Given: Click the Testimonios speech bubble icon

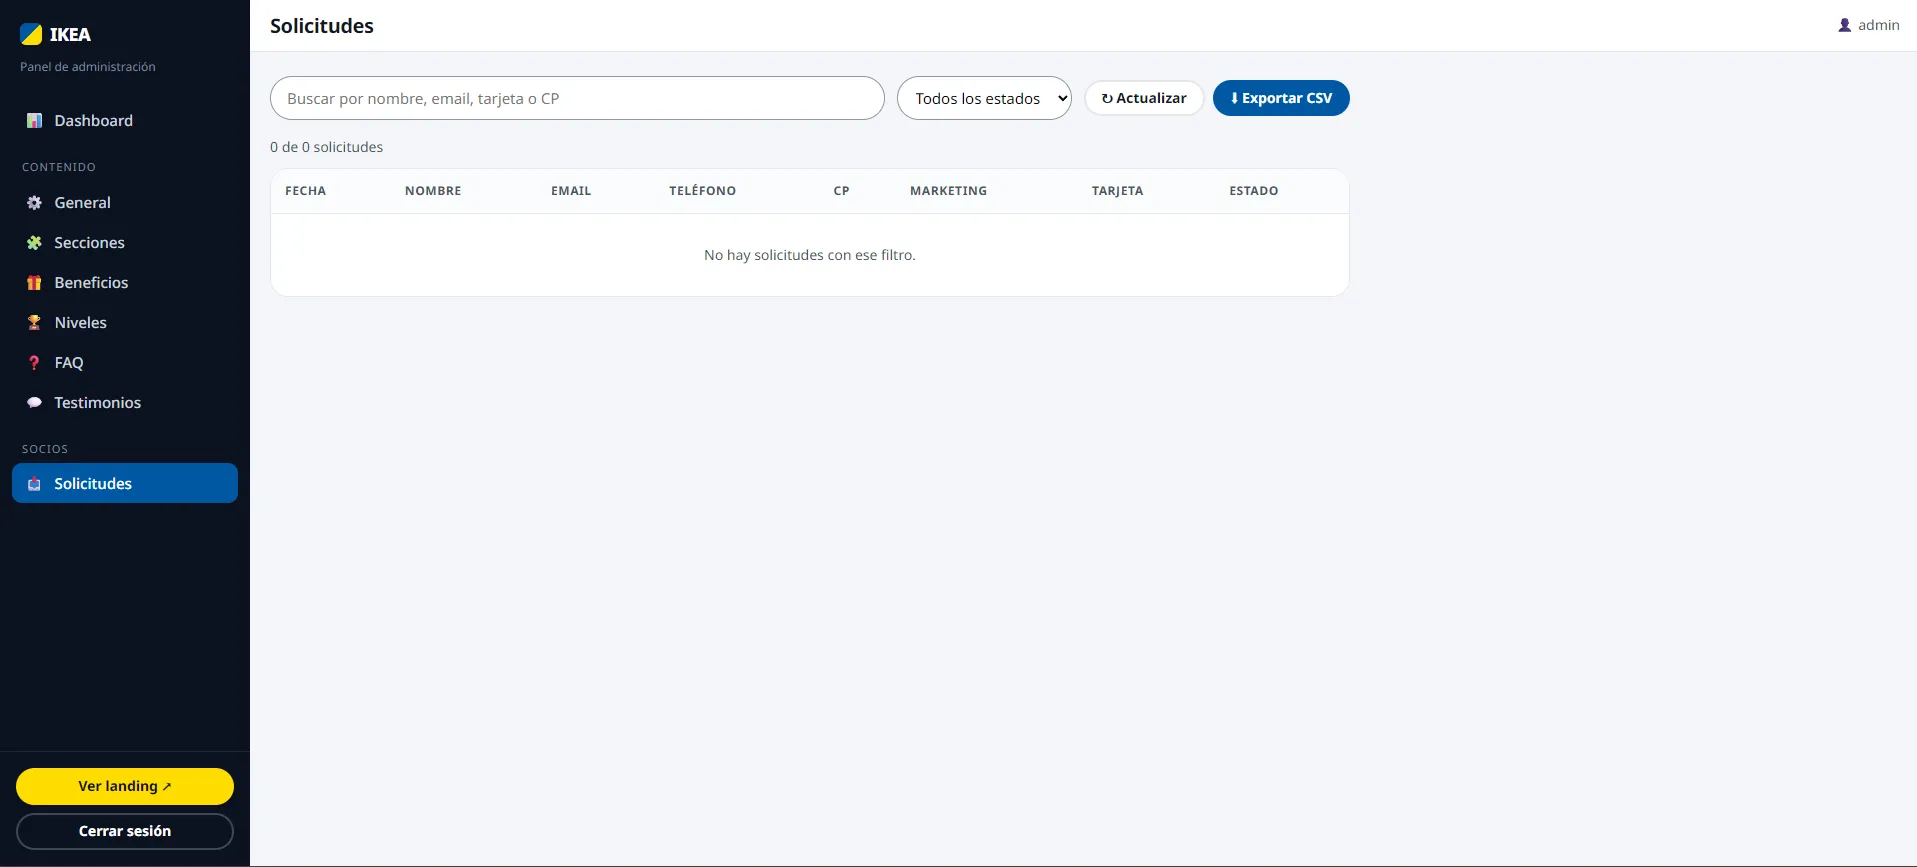Looking at the screenshot, I should pos(34,403).
